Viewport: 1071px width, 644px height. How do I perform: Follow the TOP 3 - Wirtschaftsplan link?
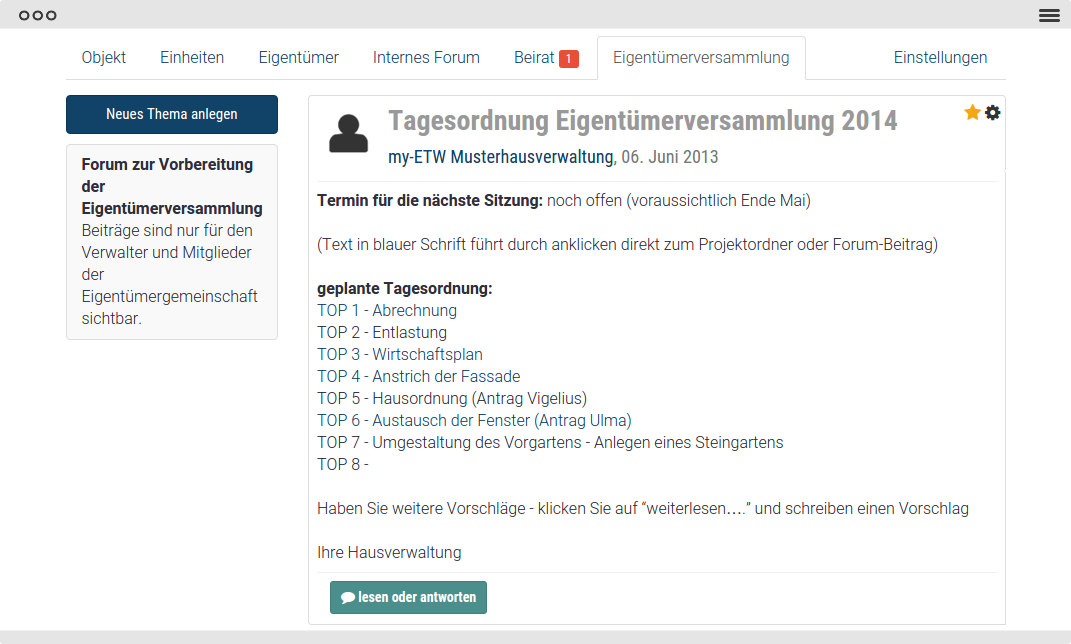click(x=400, y=355)
